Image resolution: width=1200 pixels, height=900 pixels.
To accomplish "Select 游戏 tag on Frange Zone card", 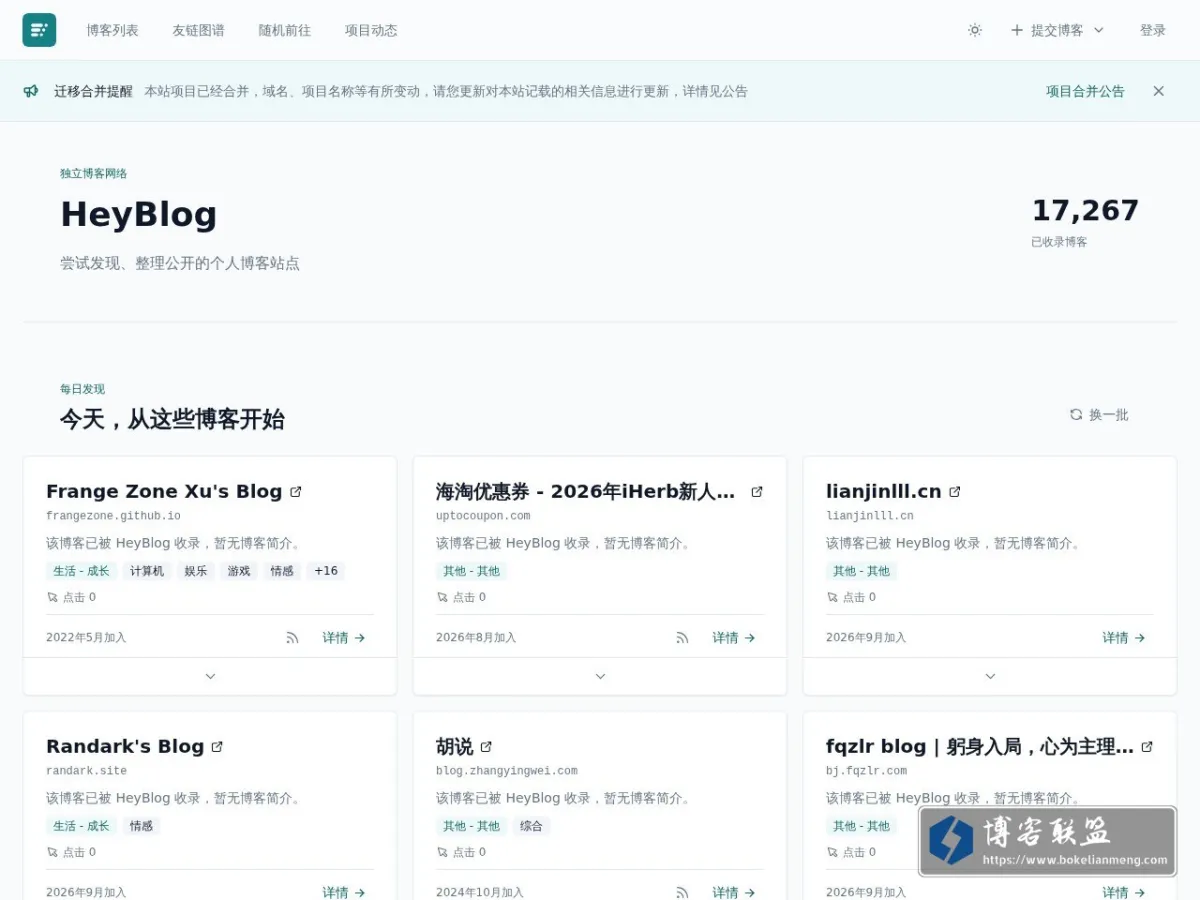I will pos(239,571).
